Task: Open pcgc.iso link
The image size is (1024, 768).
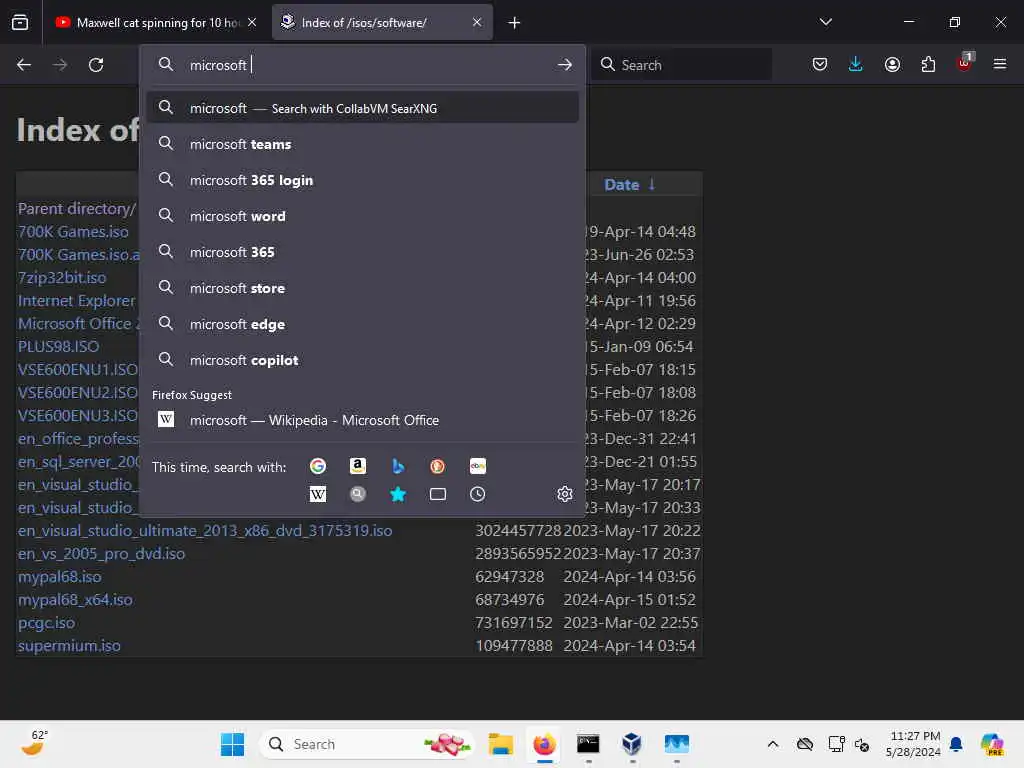Action: (x=46, y=623)
